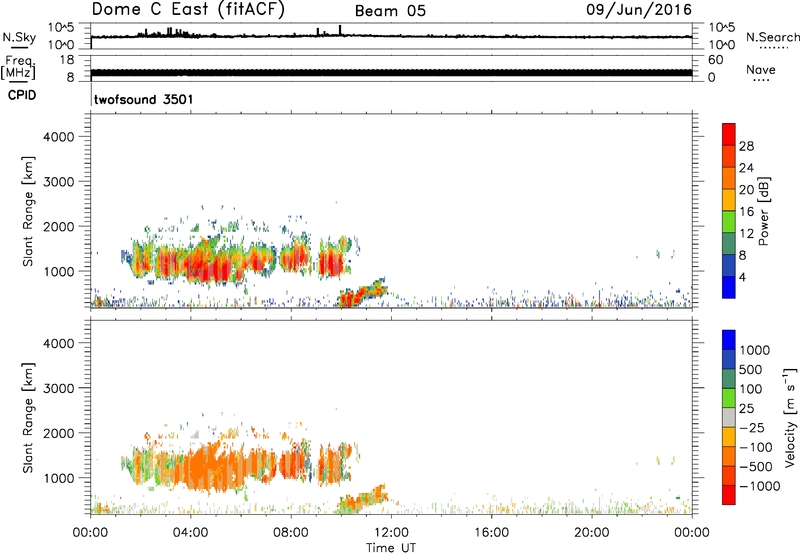Click the '12:00' time tick label
800x554 pixels.
391,533
